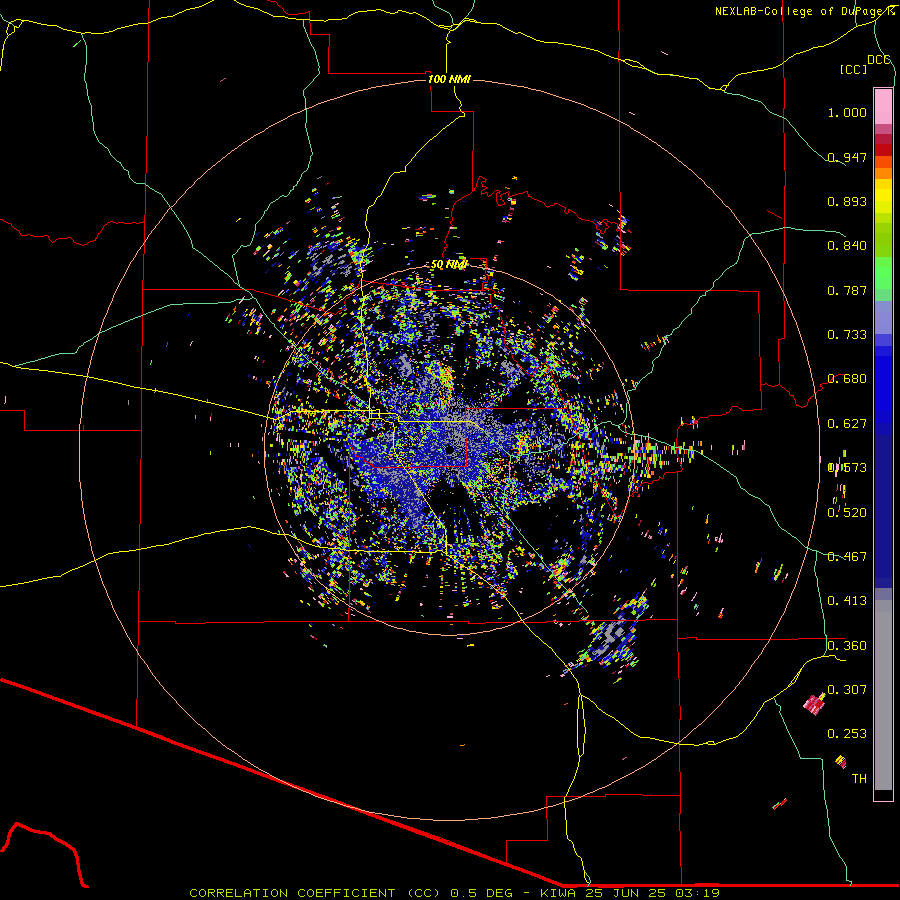
Task: Pick the red swatch on the color bar
Action: 883,150
